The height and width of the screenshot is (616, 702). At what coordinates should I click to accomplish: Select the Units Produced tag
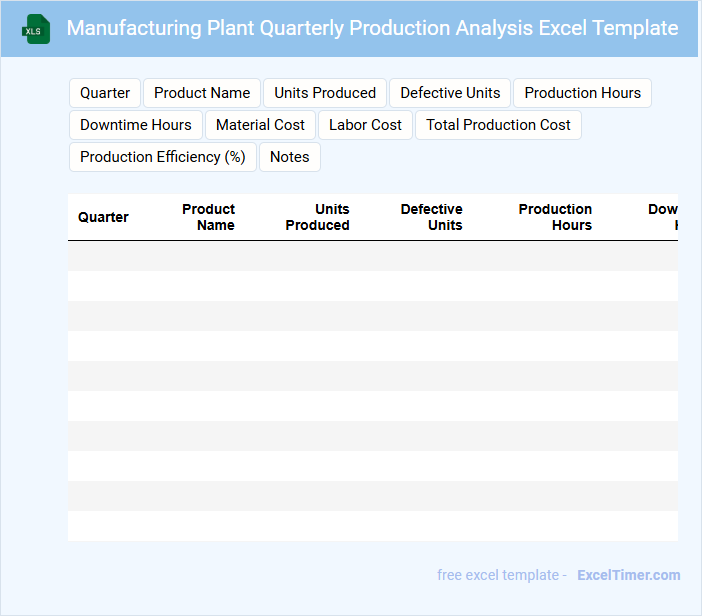point(325,93)
